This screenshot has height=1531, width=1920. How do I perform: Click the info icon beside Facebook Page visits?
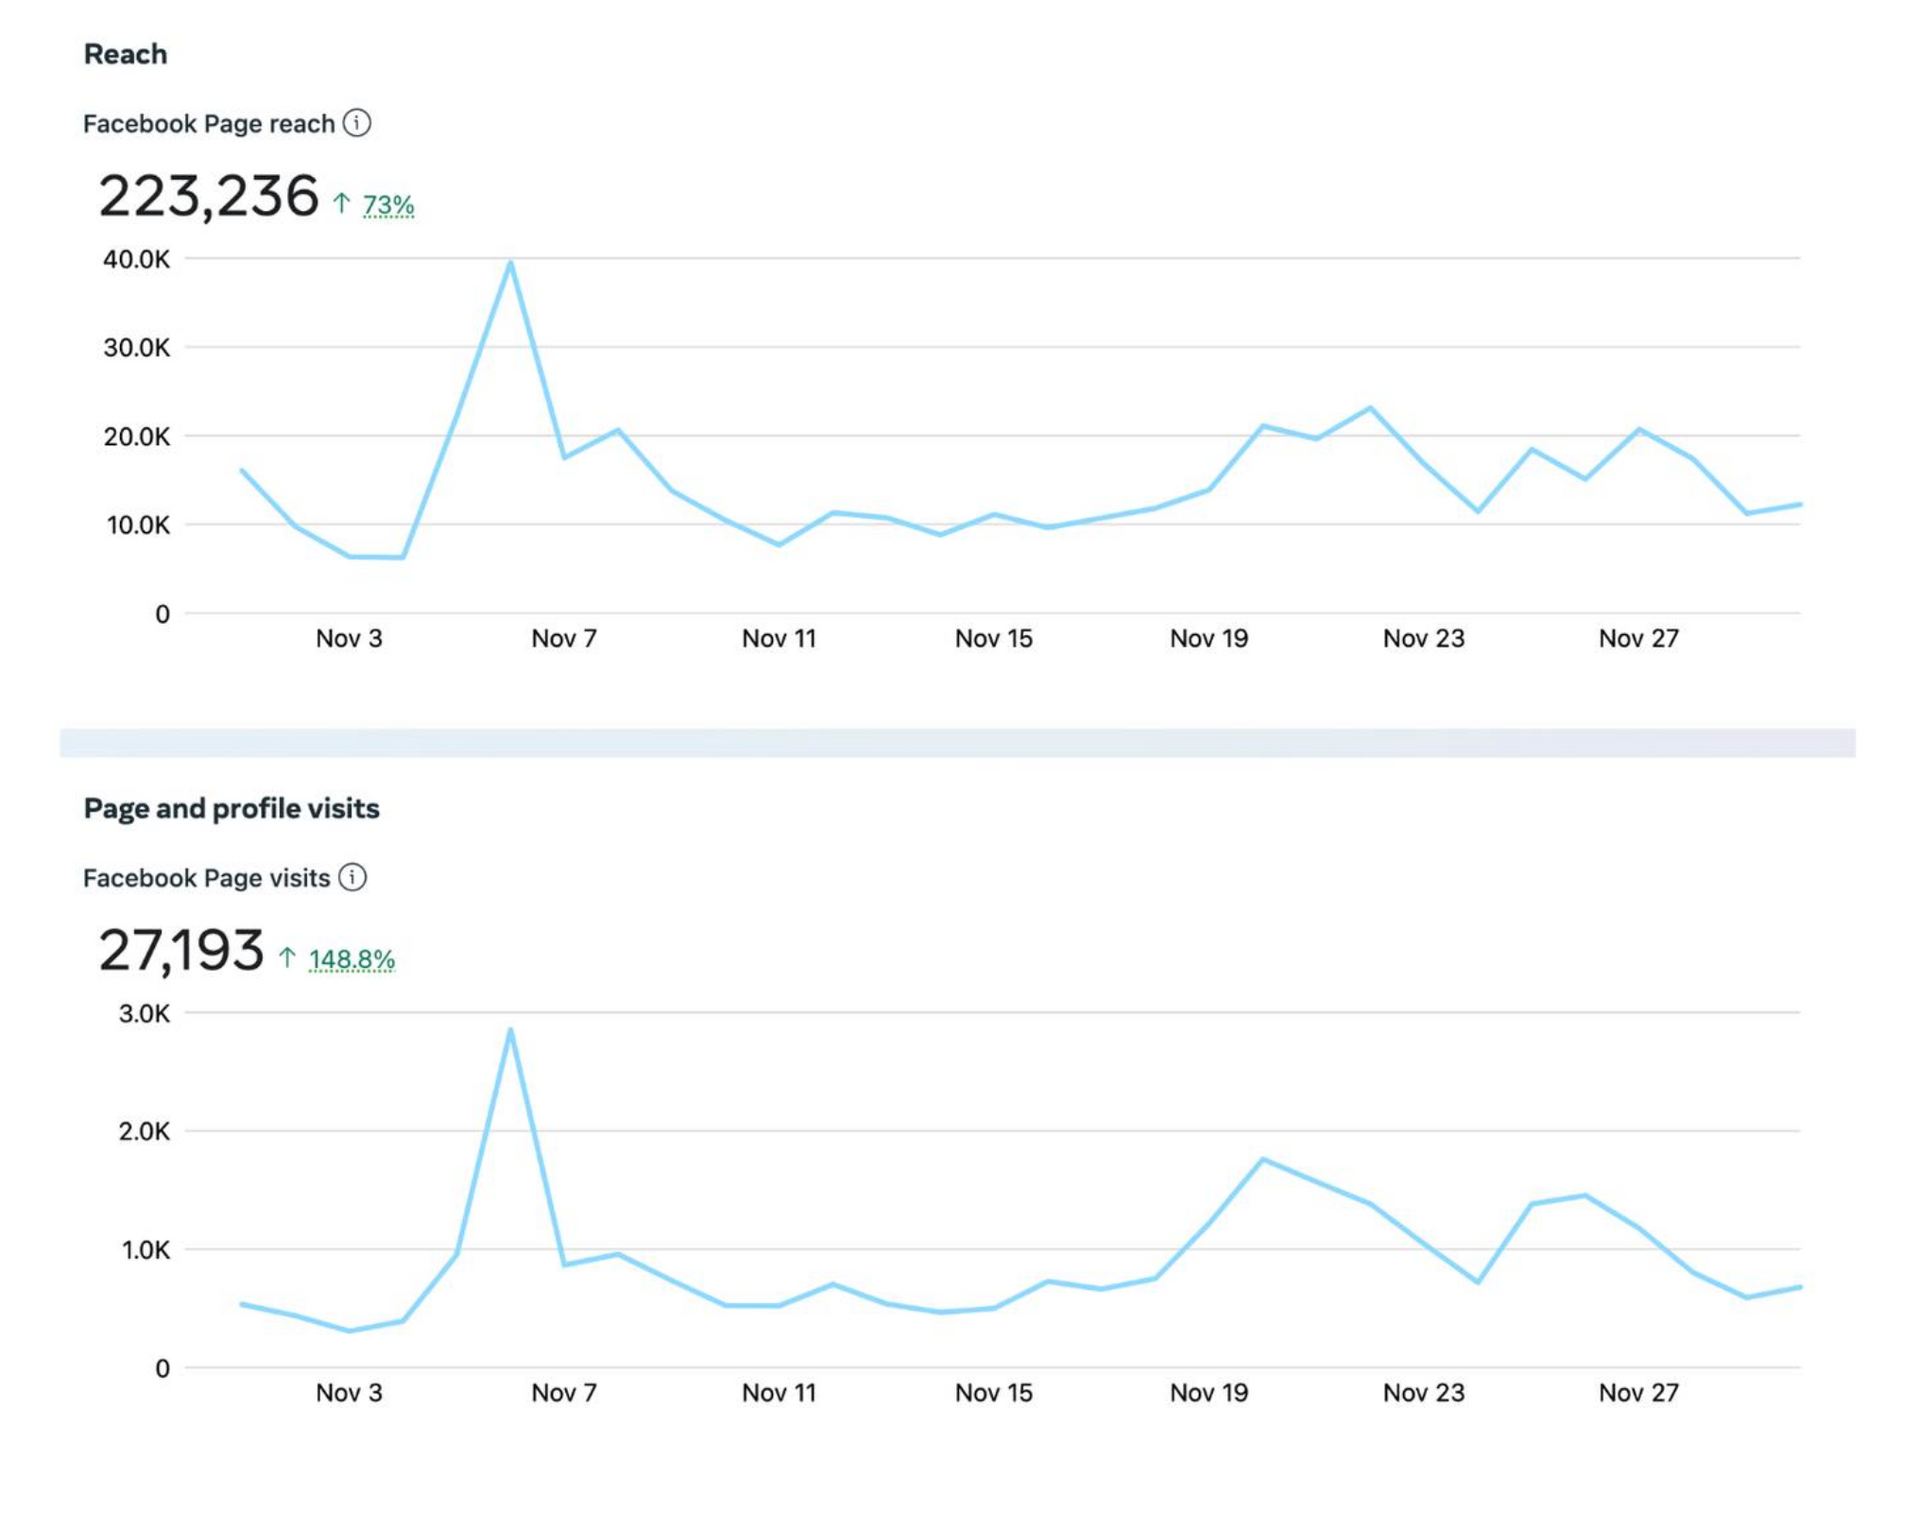tap(353, 878)
